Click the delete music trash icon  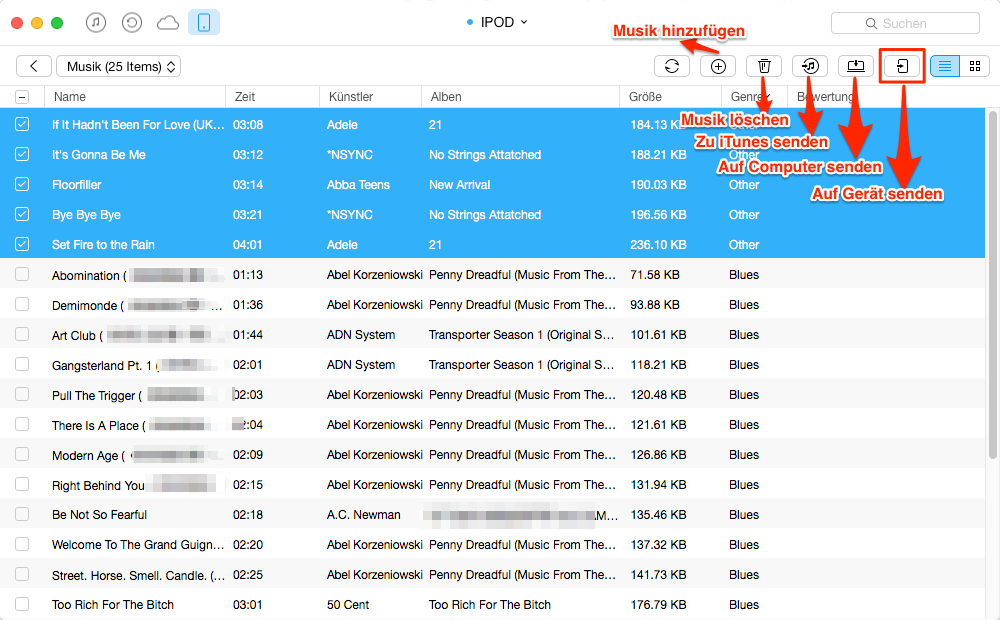(x=764, y=66)
